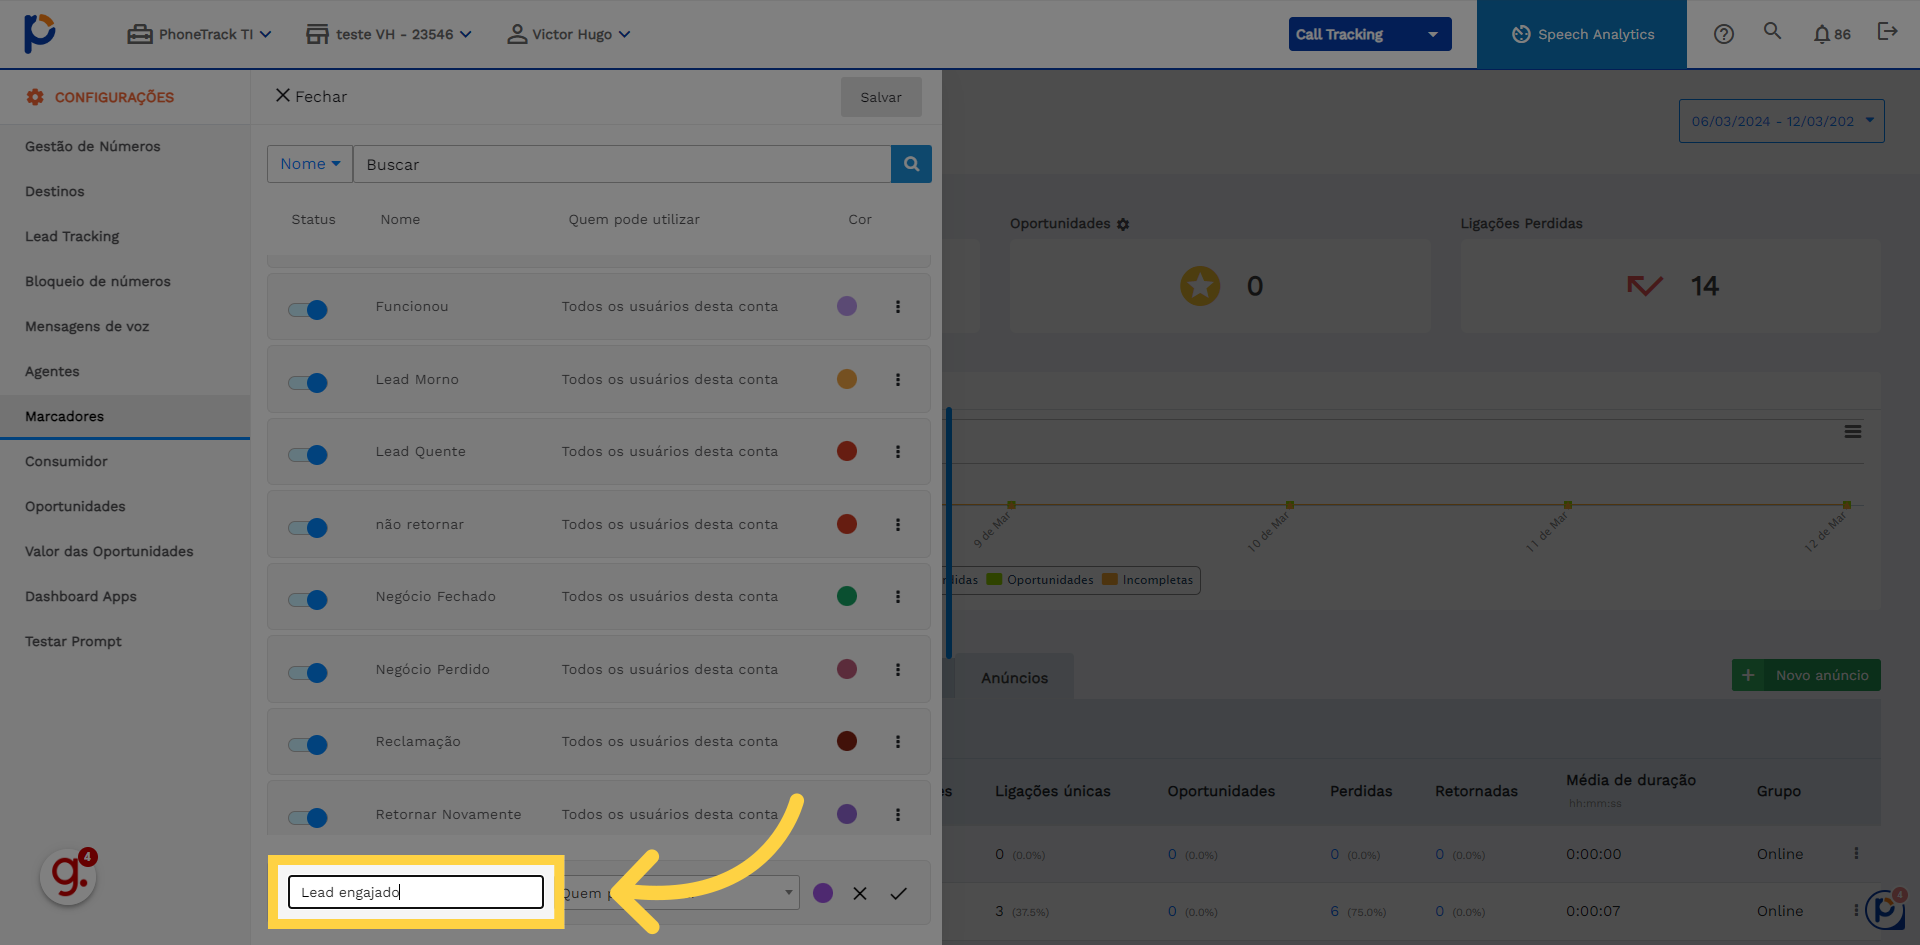
Task: Open options menu for Lead Quente marker
Action: (x=898, y=452)
